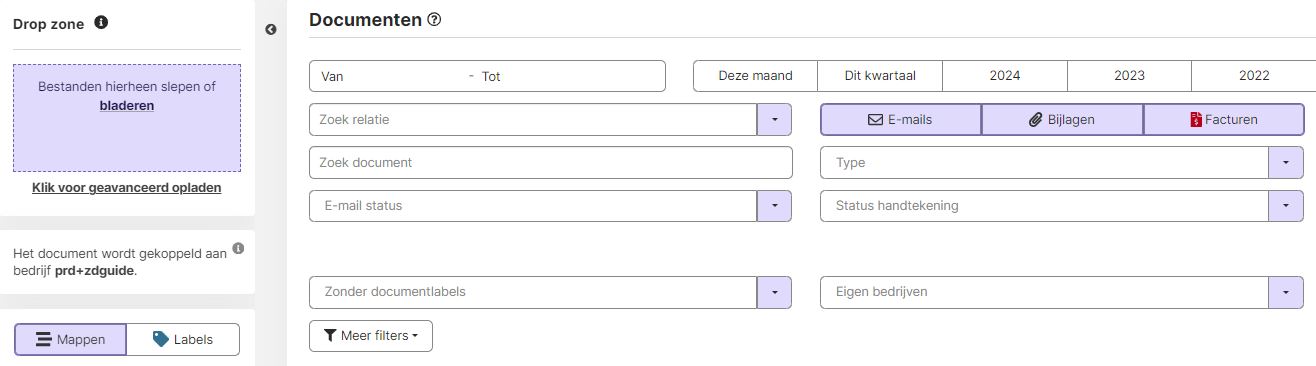Open Klik voor geavanceerd opladen link
Image resolution: width=1316 pixels, height=366 pixels.
point(127,187)
